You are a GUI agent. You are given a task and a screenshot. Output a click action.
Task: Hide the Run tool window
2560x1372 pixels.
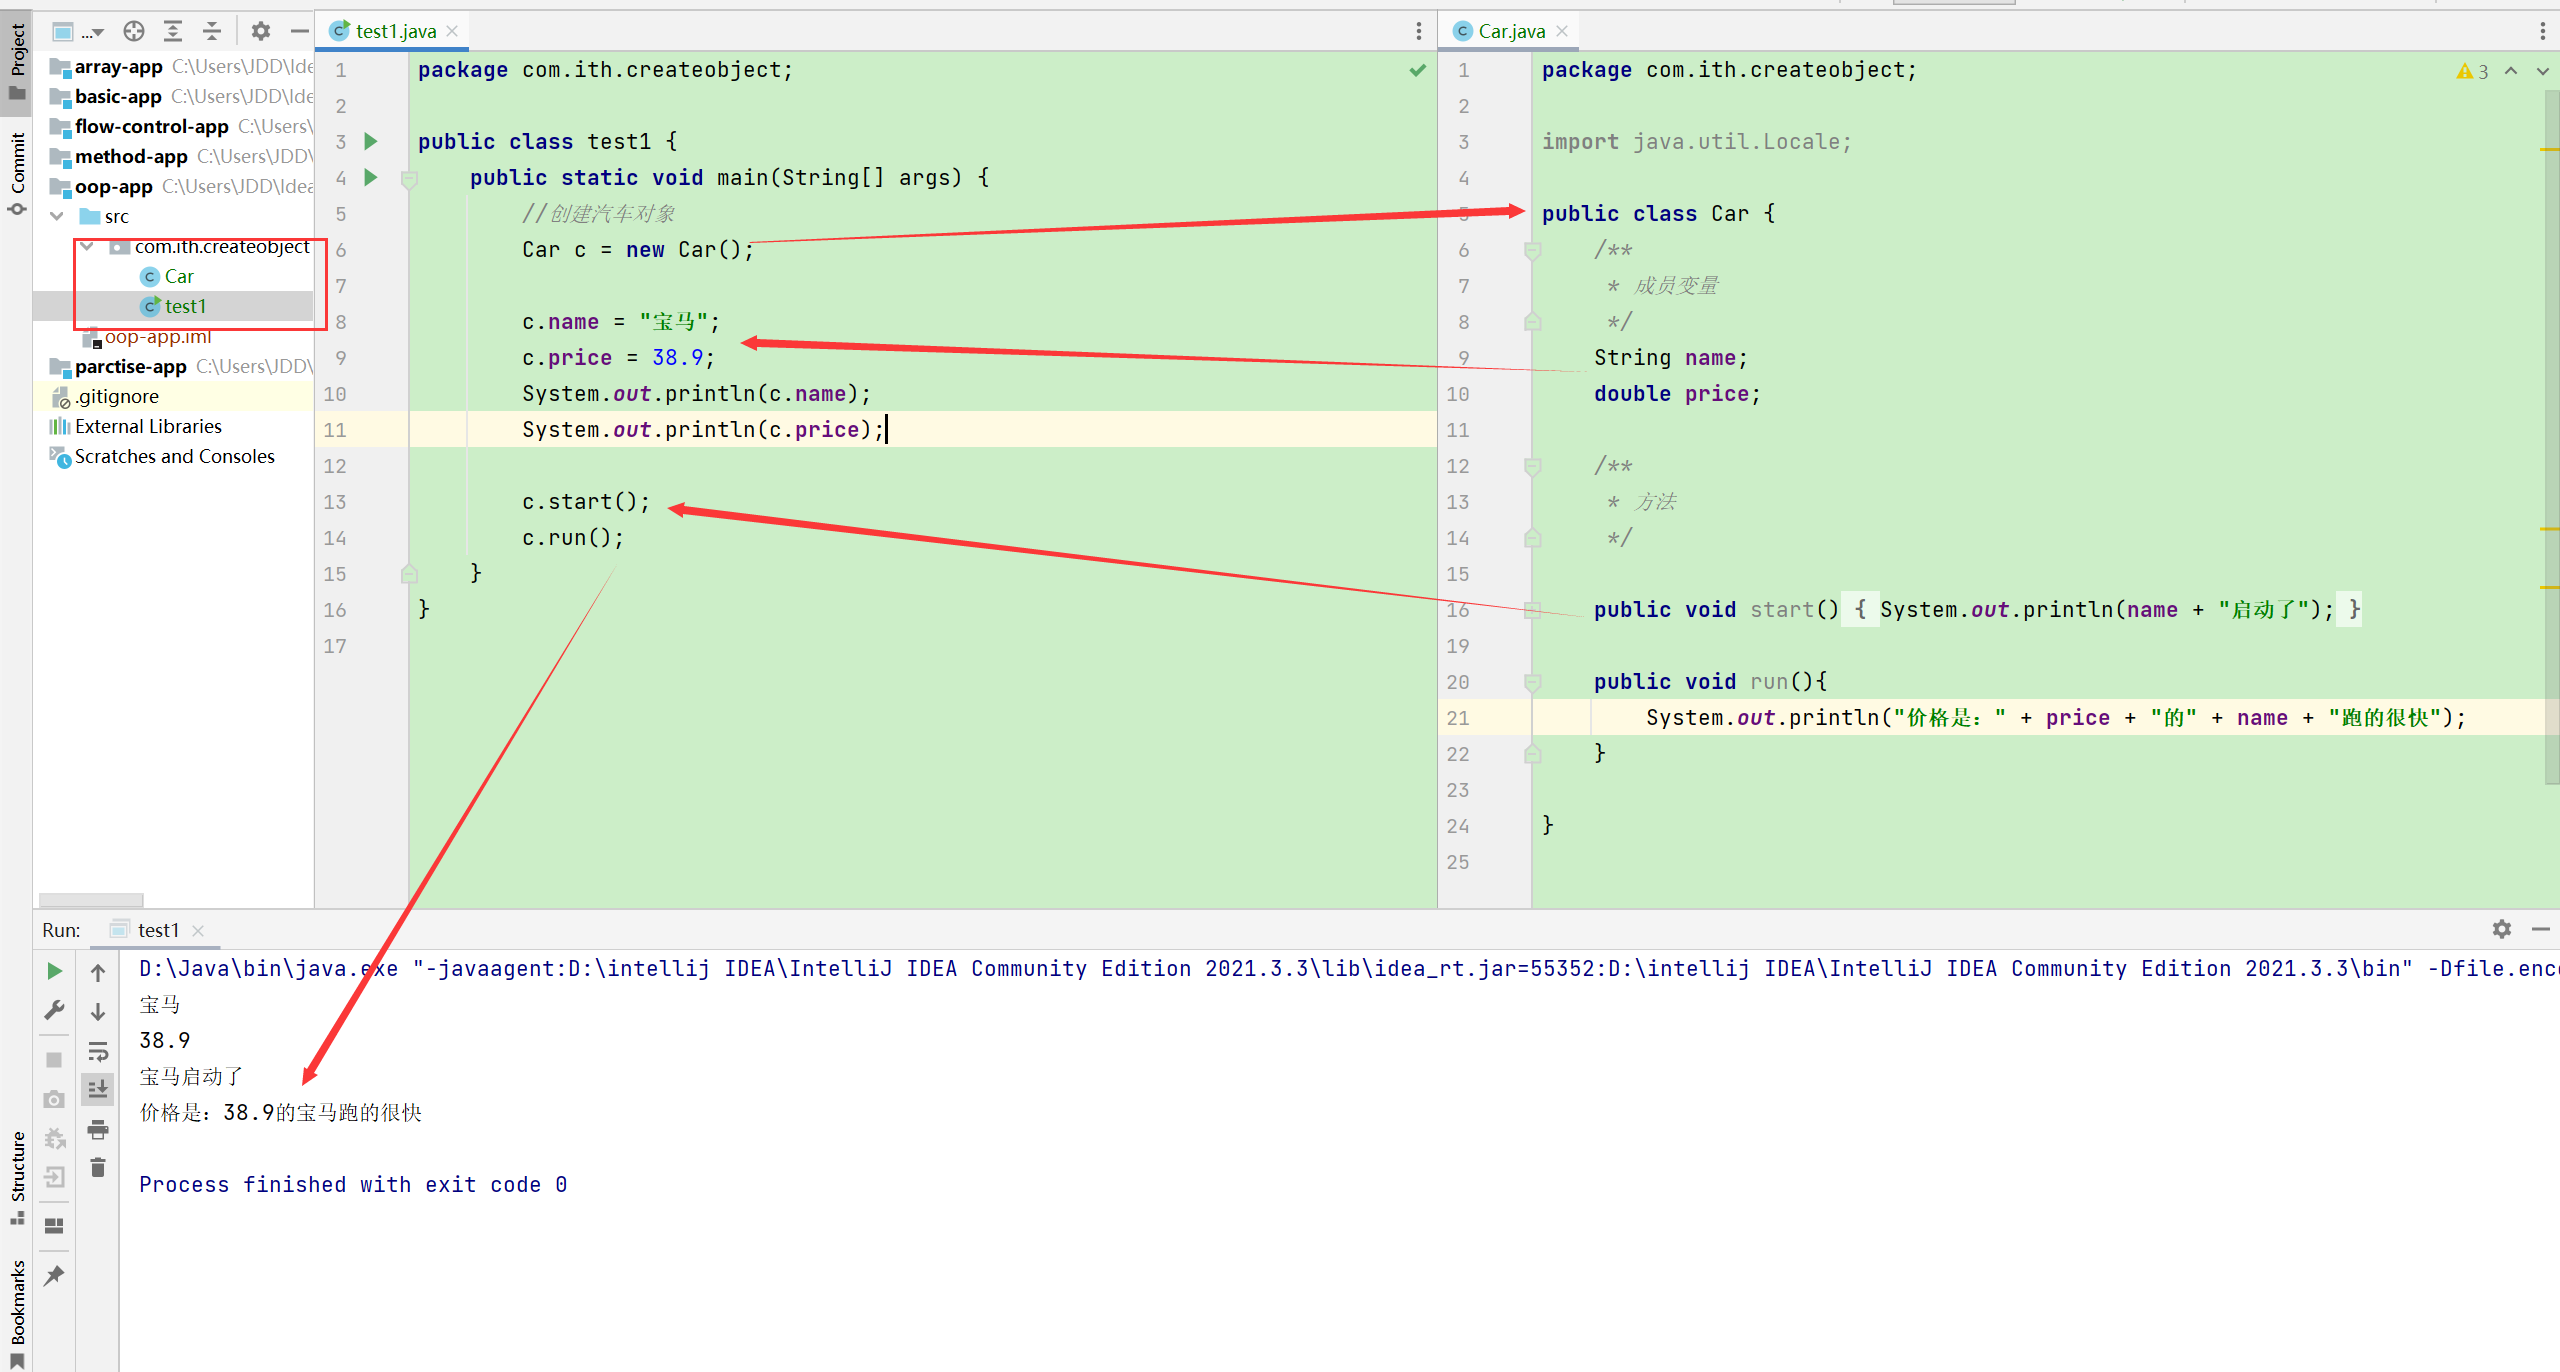(x=2540, y=929)
